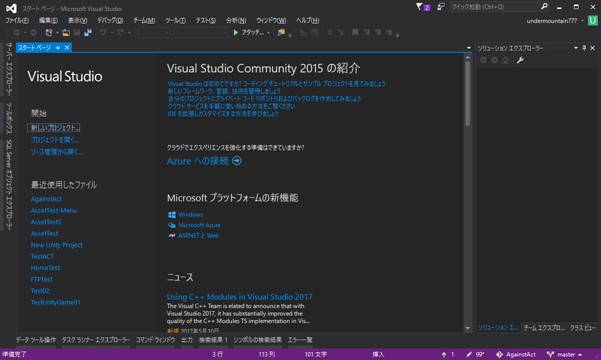
Task: Click the Navigate Forward toolbar icon
Action: pyautogui.click(x=34, y=33)
